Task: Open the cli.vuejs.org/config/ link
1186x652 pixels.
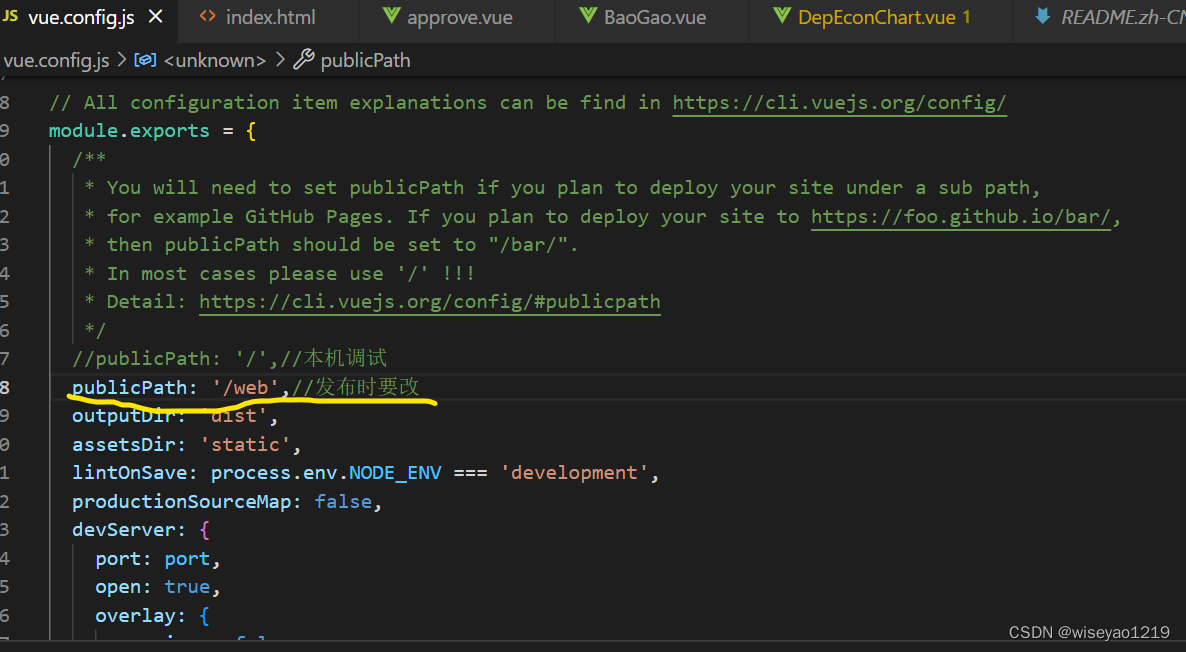Action: (x=840, y=103)
